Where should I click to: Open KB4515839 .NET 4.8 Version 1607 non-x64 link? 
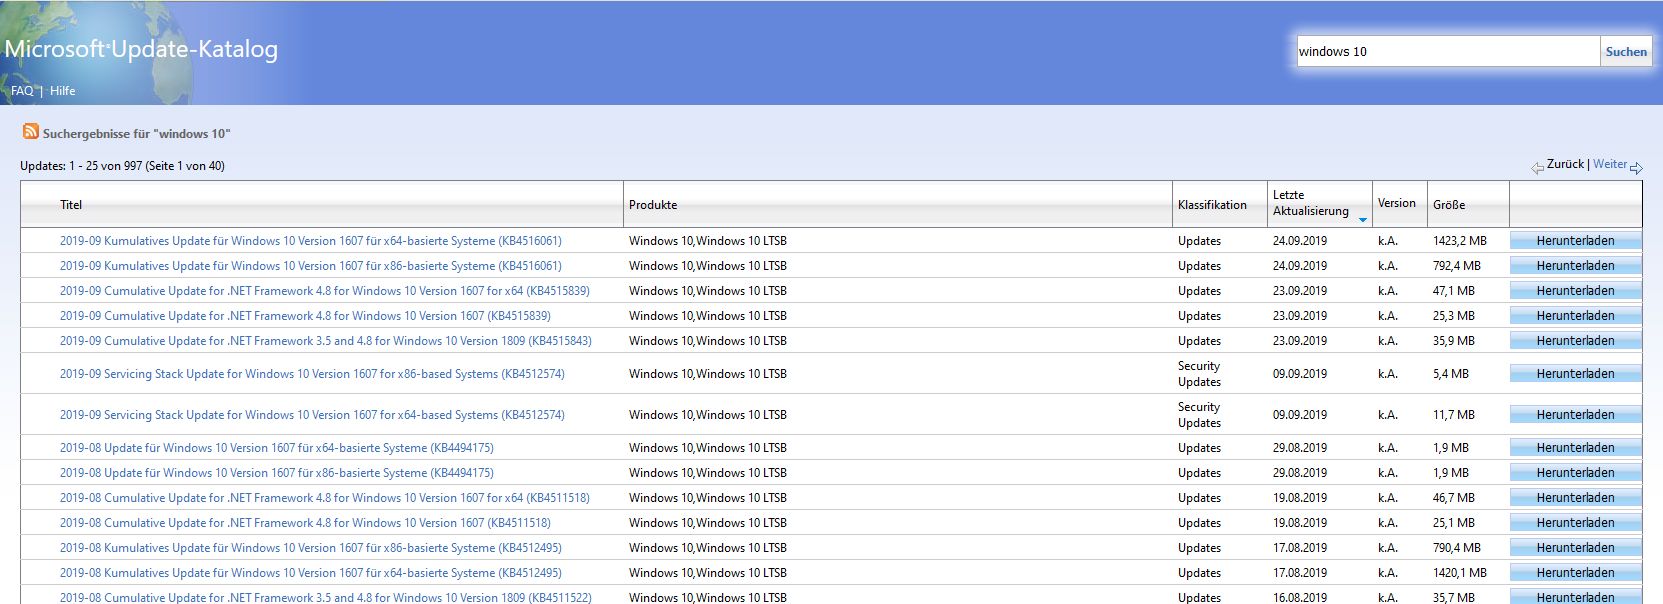[x=305, y=316]
